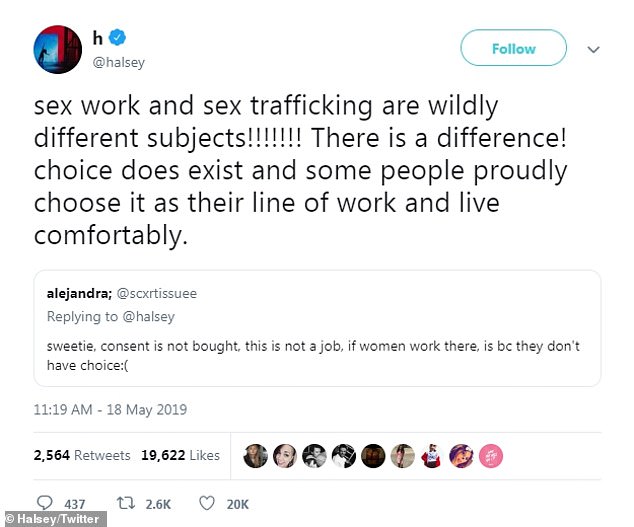
Task: Click the fifth liker avatar
Action: (373, 455)
